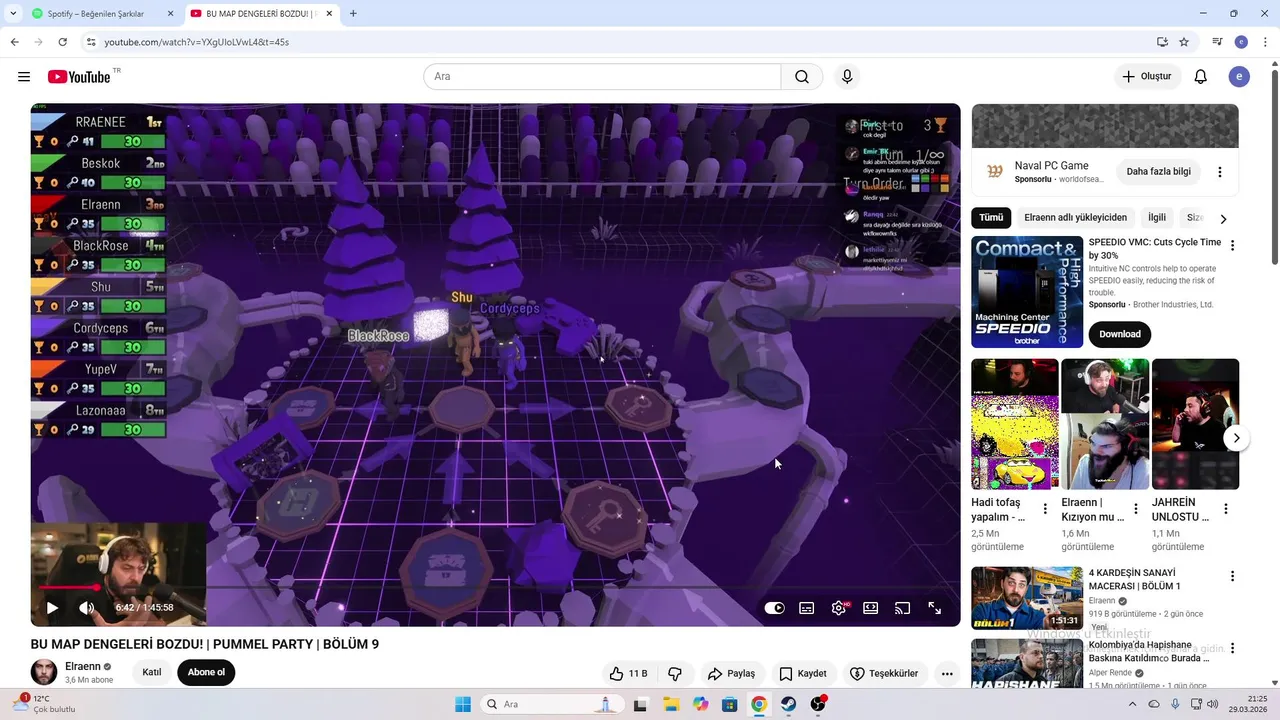This screenshot has width=1280, height=720.
Task: Open the Windows Start menu
Action: point(463,704)
